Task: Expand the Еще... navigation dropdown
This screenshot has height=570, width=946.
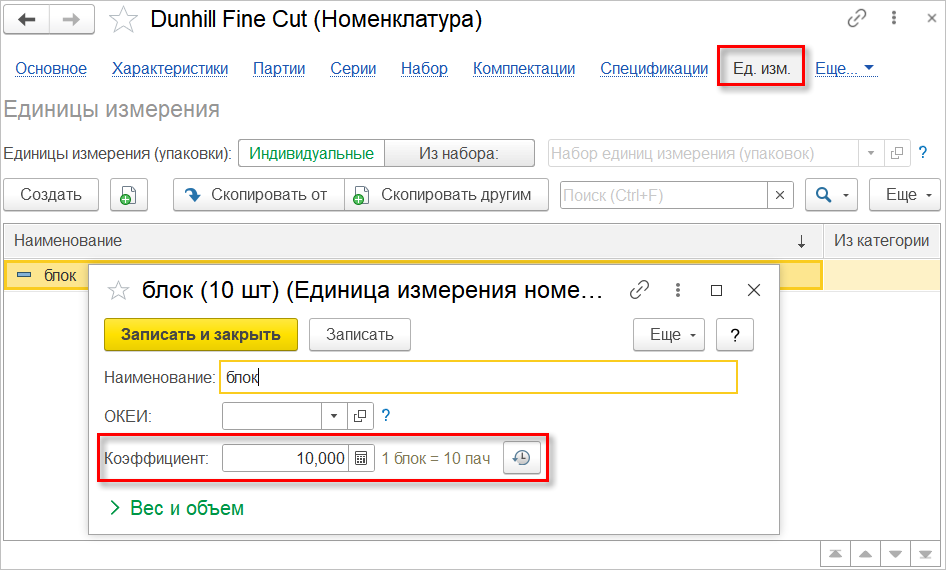Action: [845, 69]
